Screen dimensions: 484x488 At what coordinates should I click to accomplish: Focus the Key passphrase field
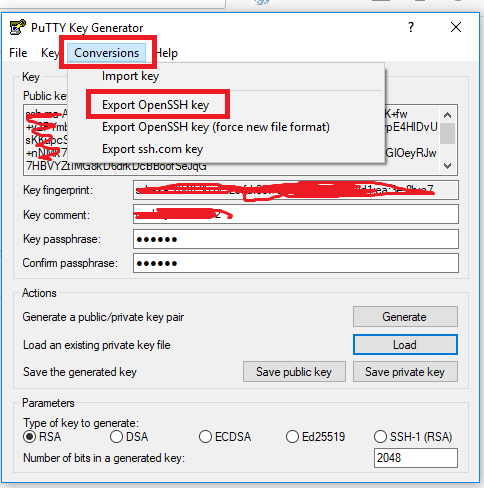tap(296, 239)
